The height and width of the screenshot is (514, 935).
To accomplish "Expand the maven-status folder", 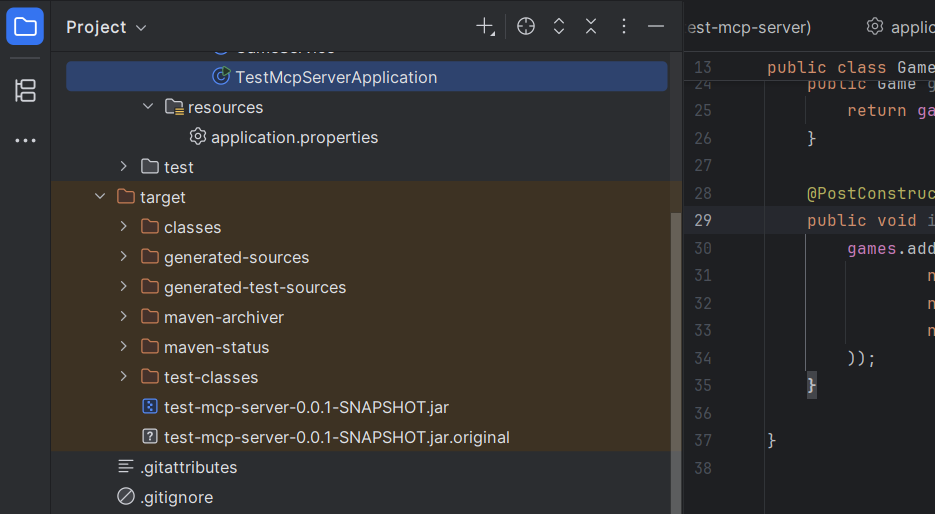I will [x=123, y=346].
